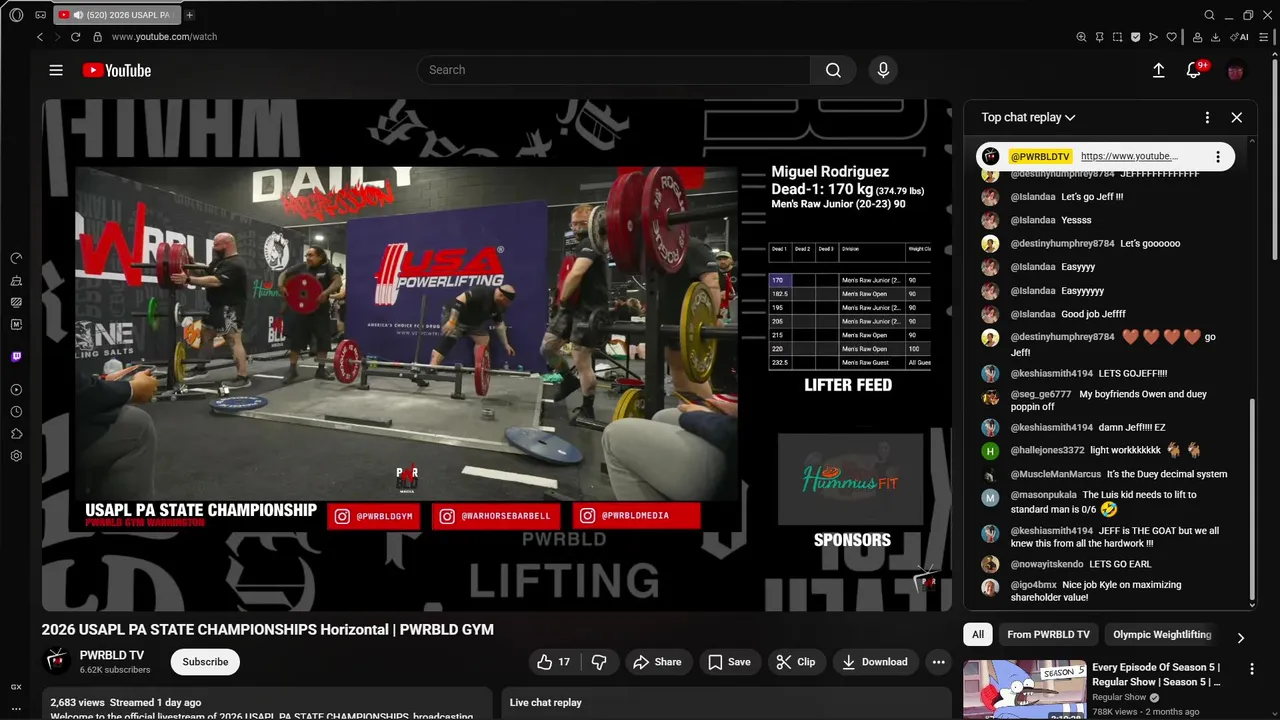Image resolution: width=1280 pixels, height=720 pixels.
Task: Create a Clip of video
Action: pos(796,662)
